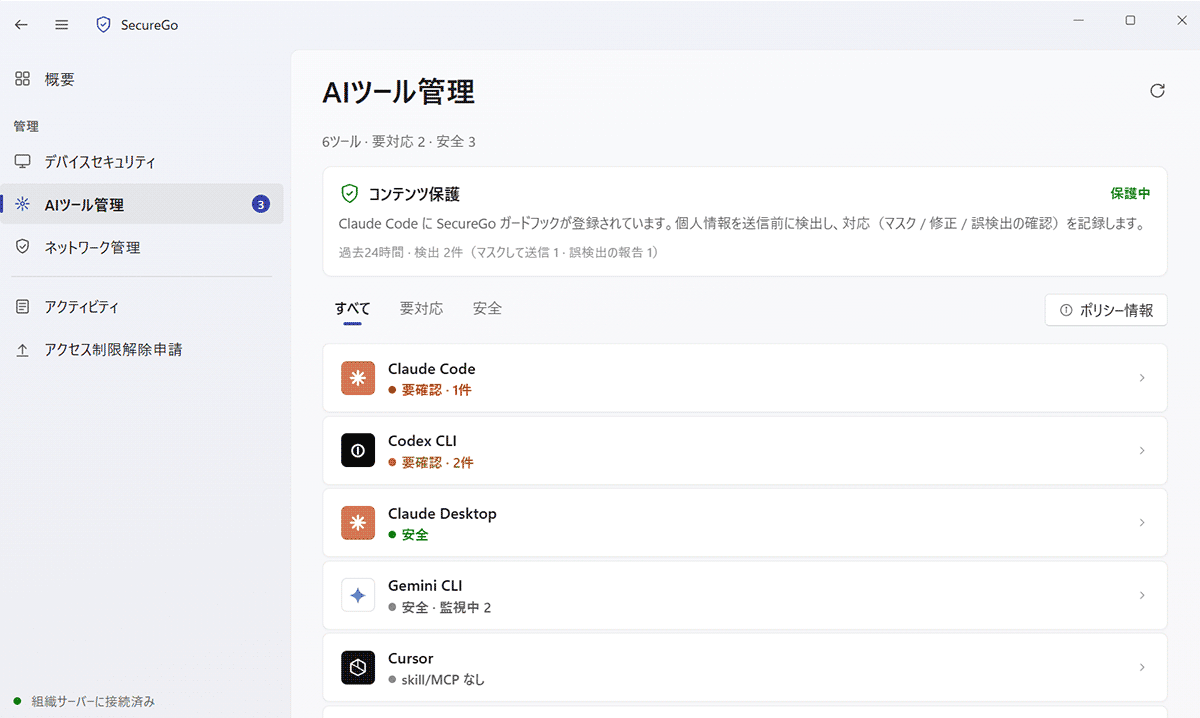This screenshot has height=718, width=1200.
Task: Click the コンテンツ保護 shield check icon
Action: [x=349, y=193]
